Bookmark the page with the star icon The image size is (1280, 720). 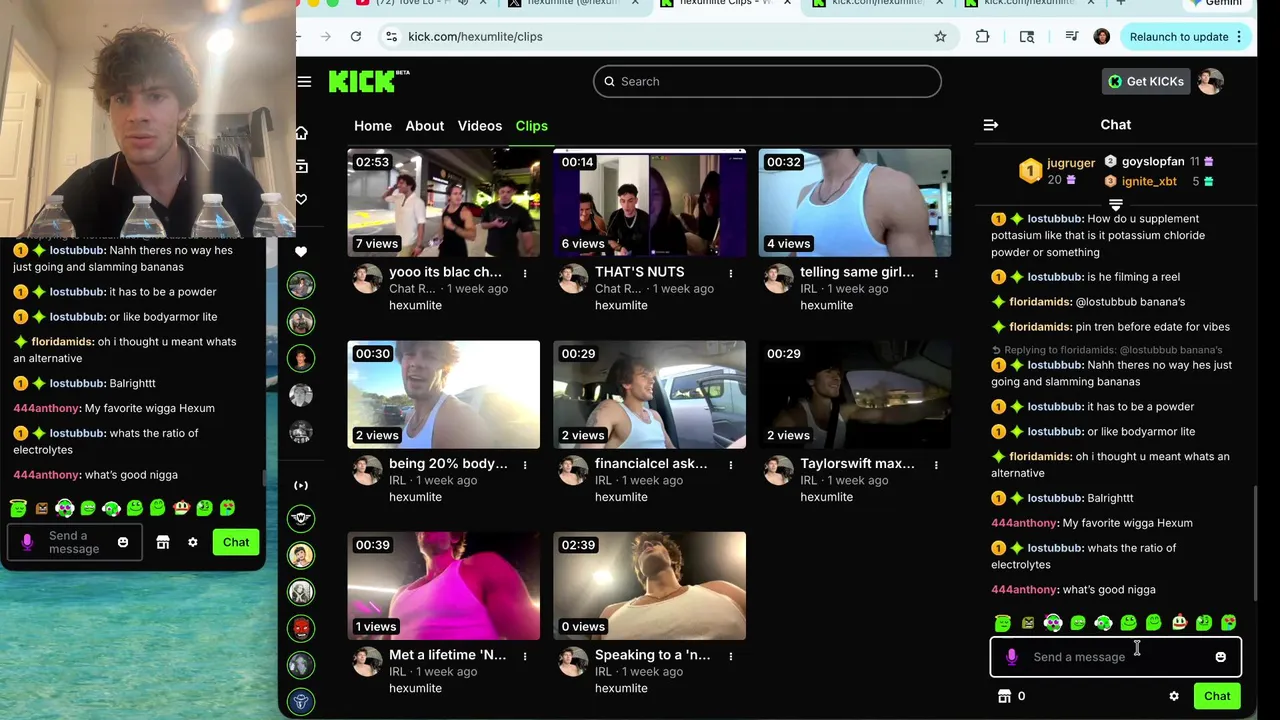(x=940, y=36)
